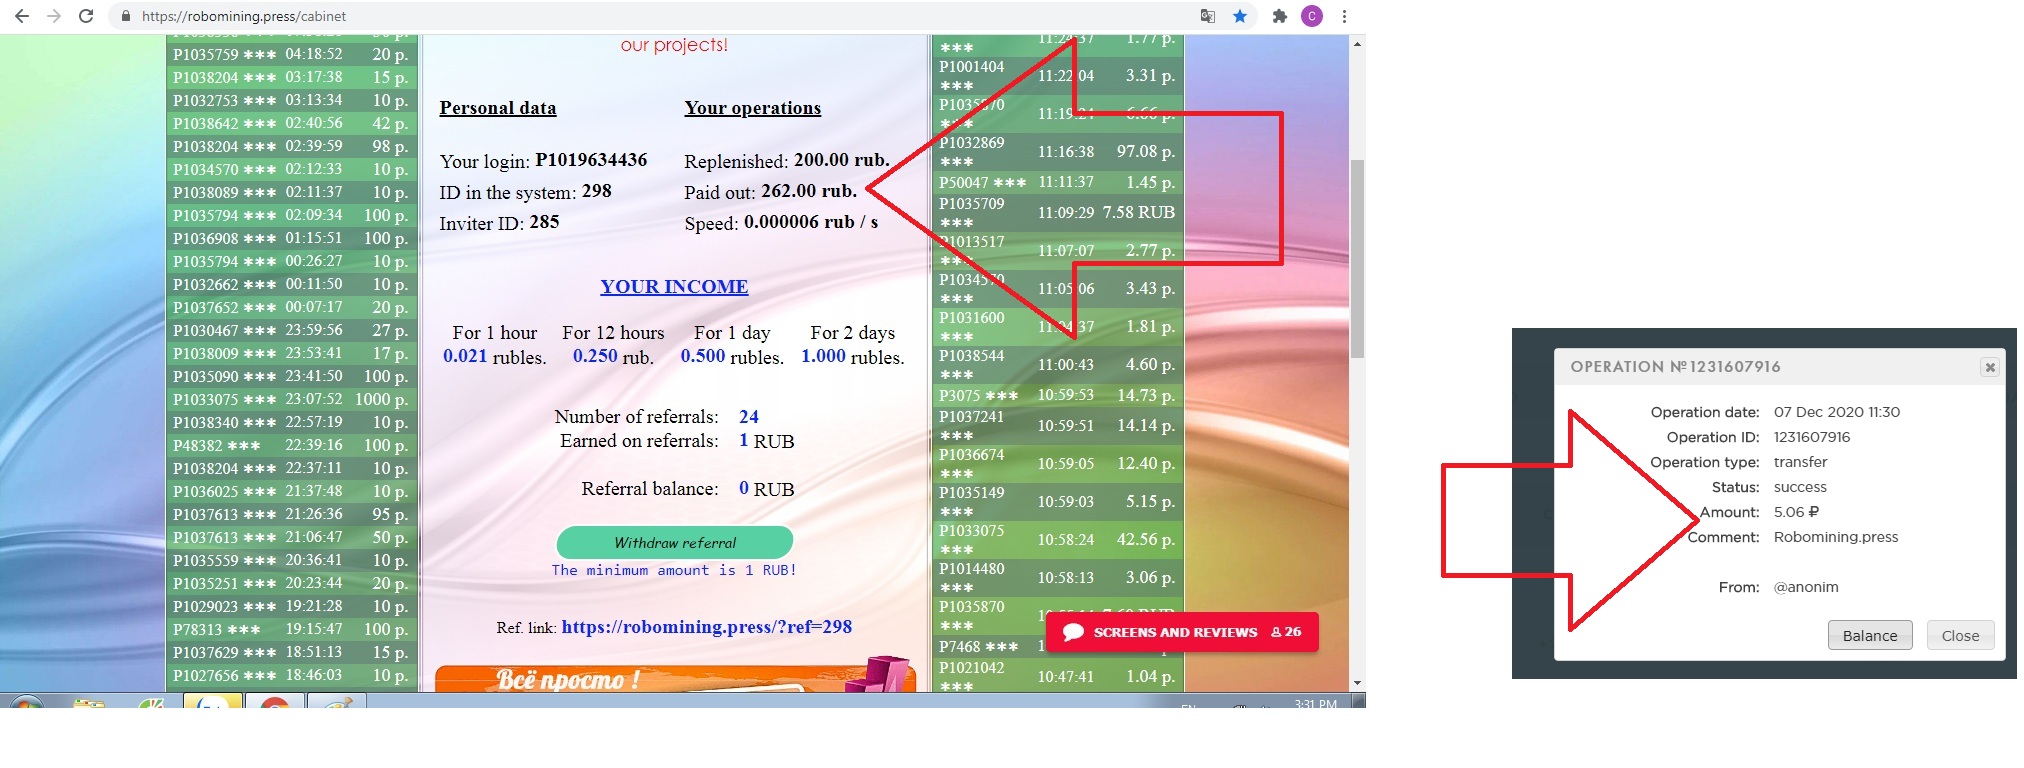
Task: Click the Balance button in operation dialog
Action: pyautogui.click(x=1870, y=635)
